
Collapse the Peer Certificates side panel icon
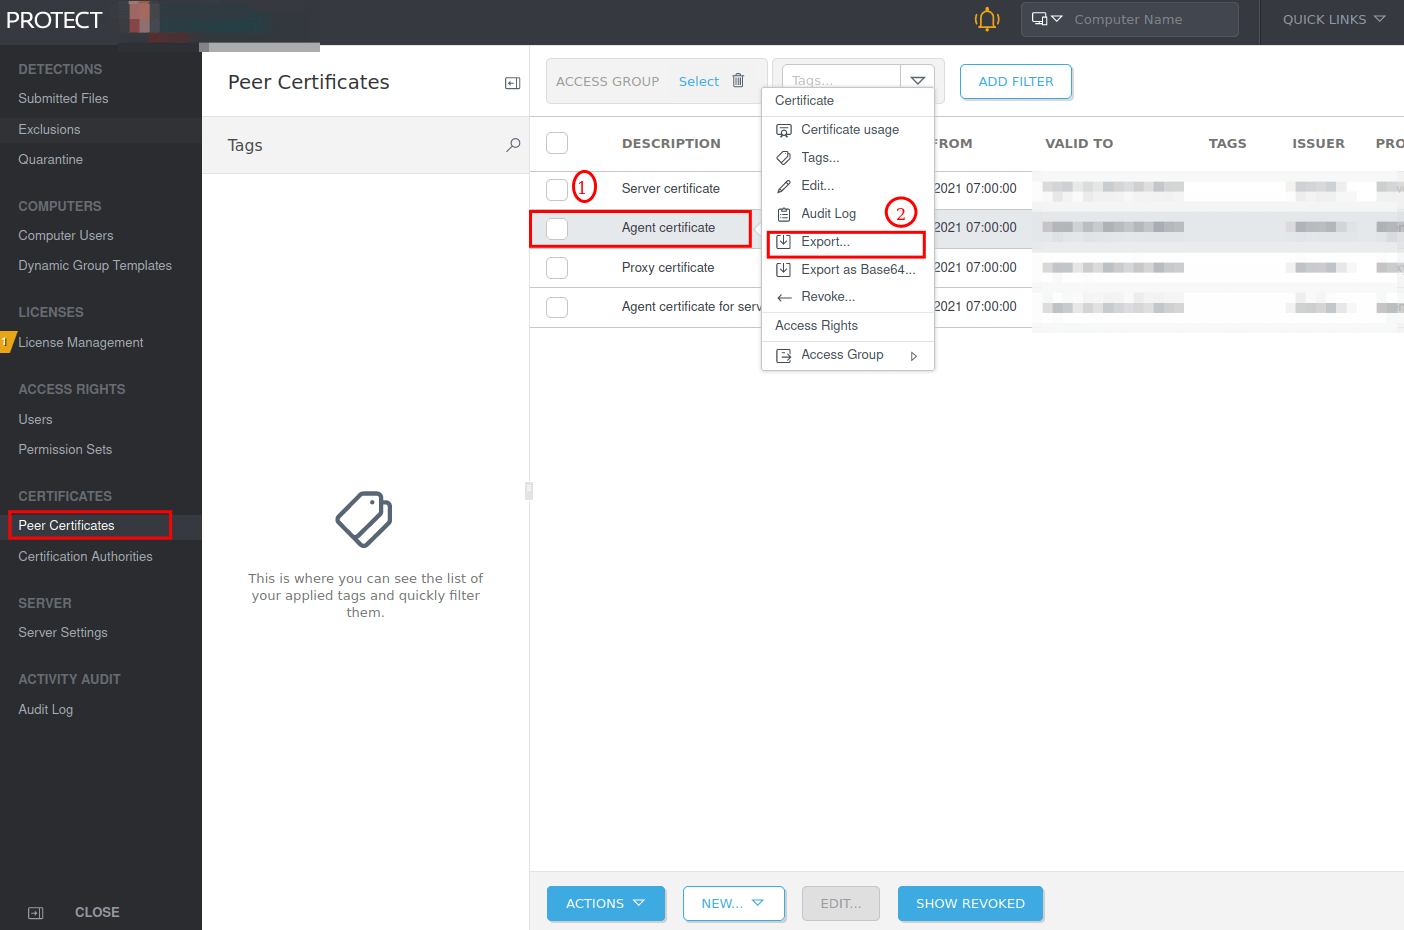click(x=512, y=83)
